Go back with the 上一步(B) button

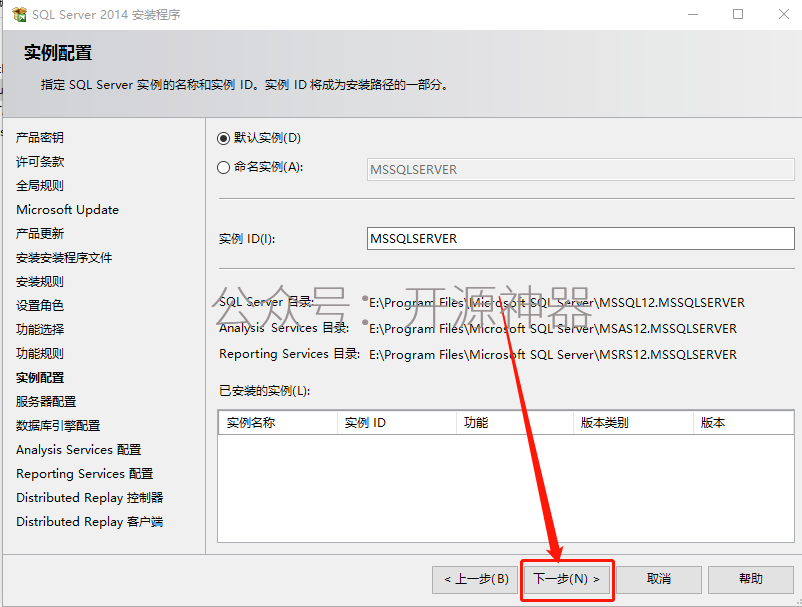pos(475,579)
